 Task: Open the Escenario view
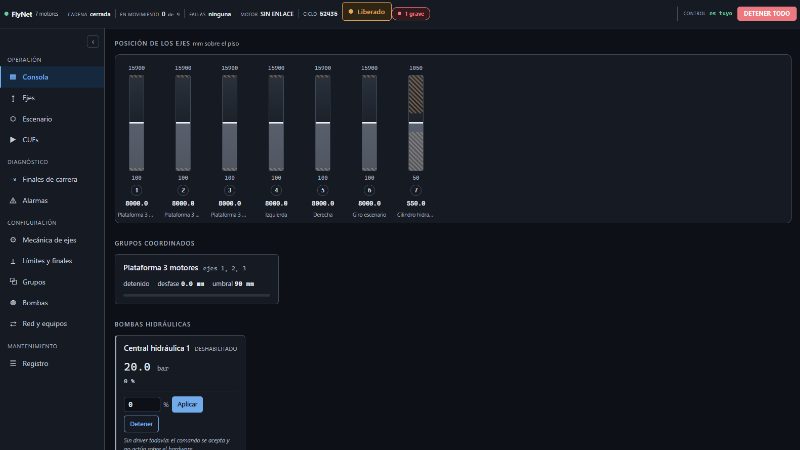pos(52,119)
